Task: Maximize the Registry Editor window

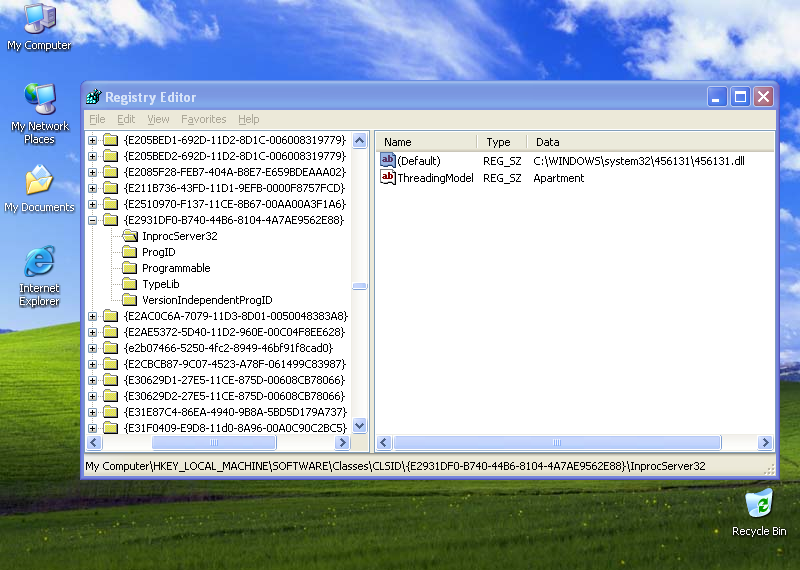Action: point(740,96)
